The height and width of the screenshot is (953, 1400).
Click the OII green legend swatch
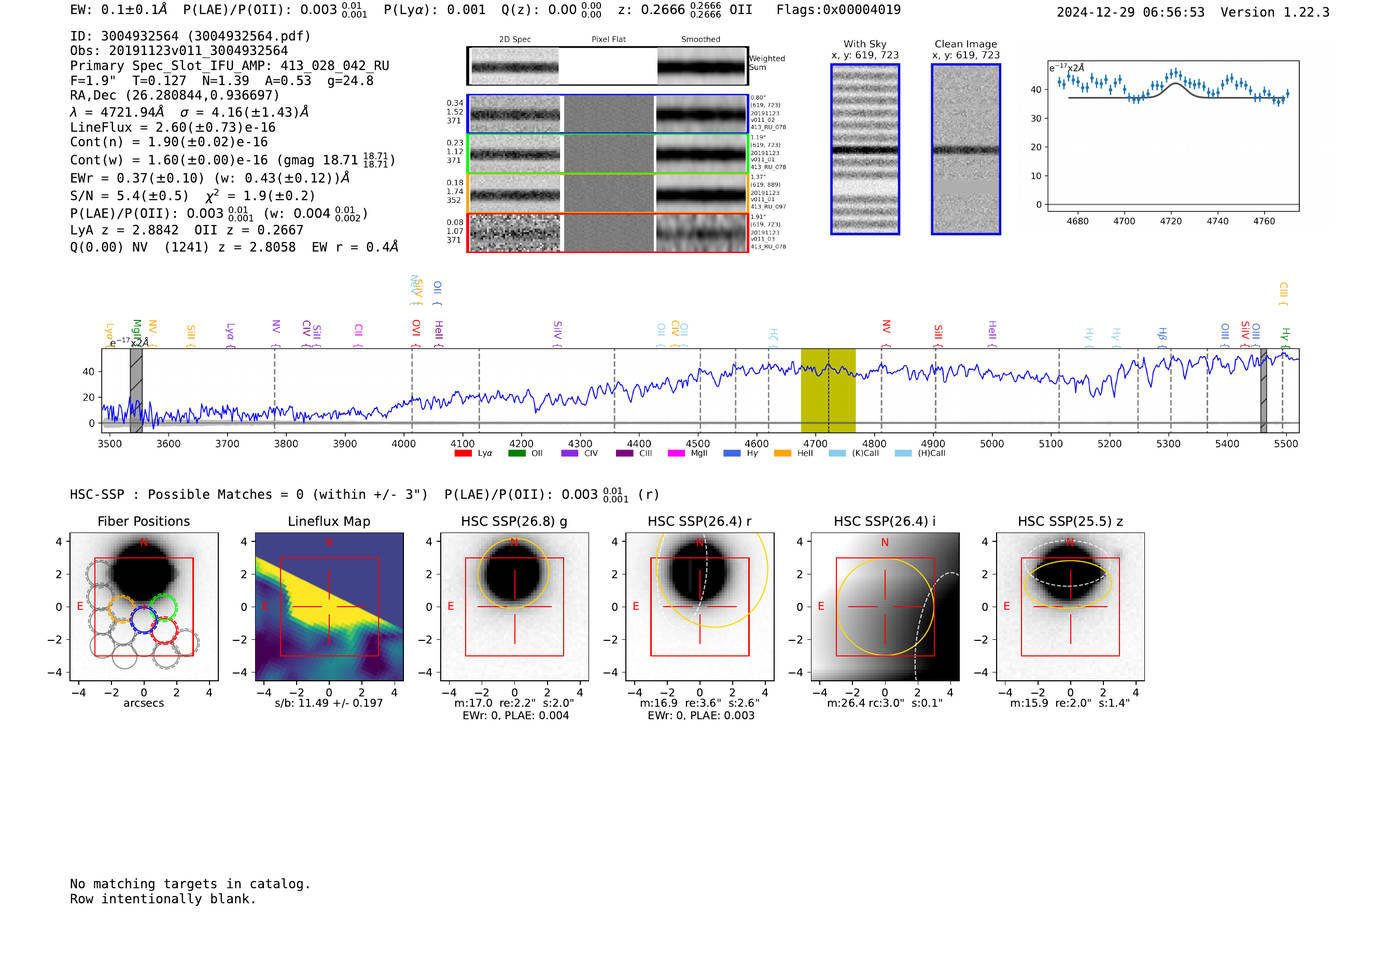(x=516, y=453)
